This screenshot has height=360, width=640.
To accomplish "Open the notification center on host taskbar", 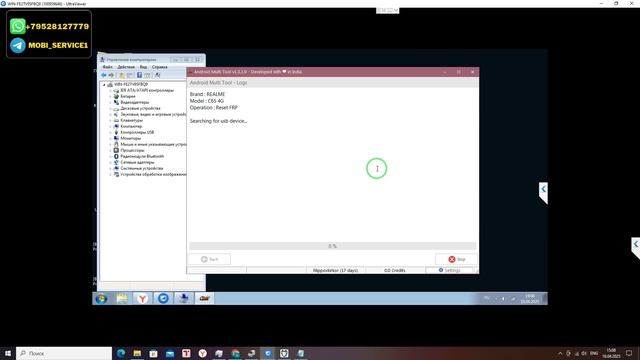I will pyautogui.click(x=629, y=353).
